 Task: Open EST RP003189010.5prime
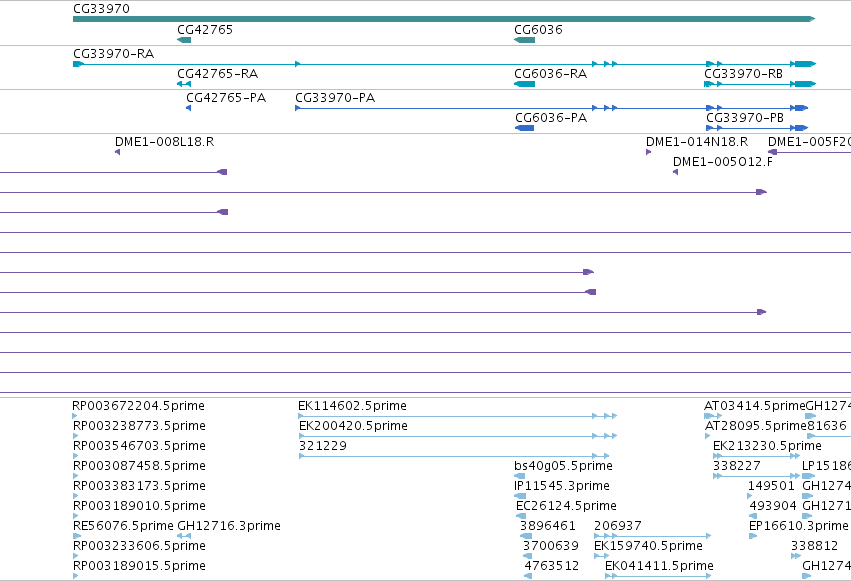(x=139, y=506)
